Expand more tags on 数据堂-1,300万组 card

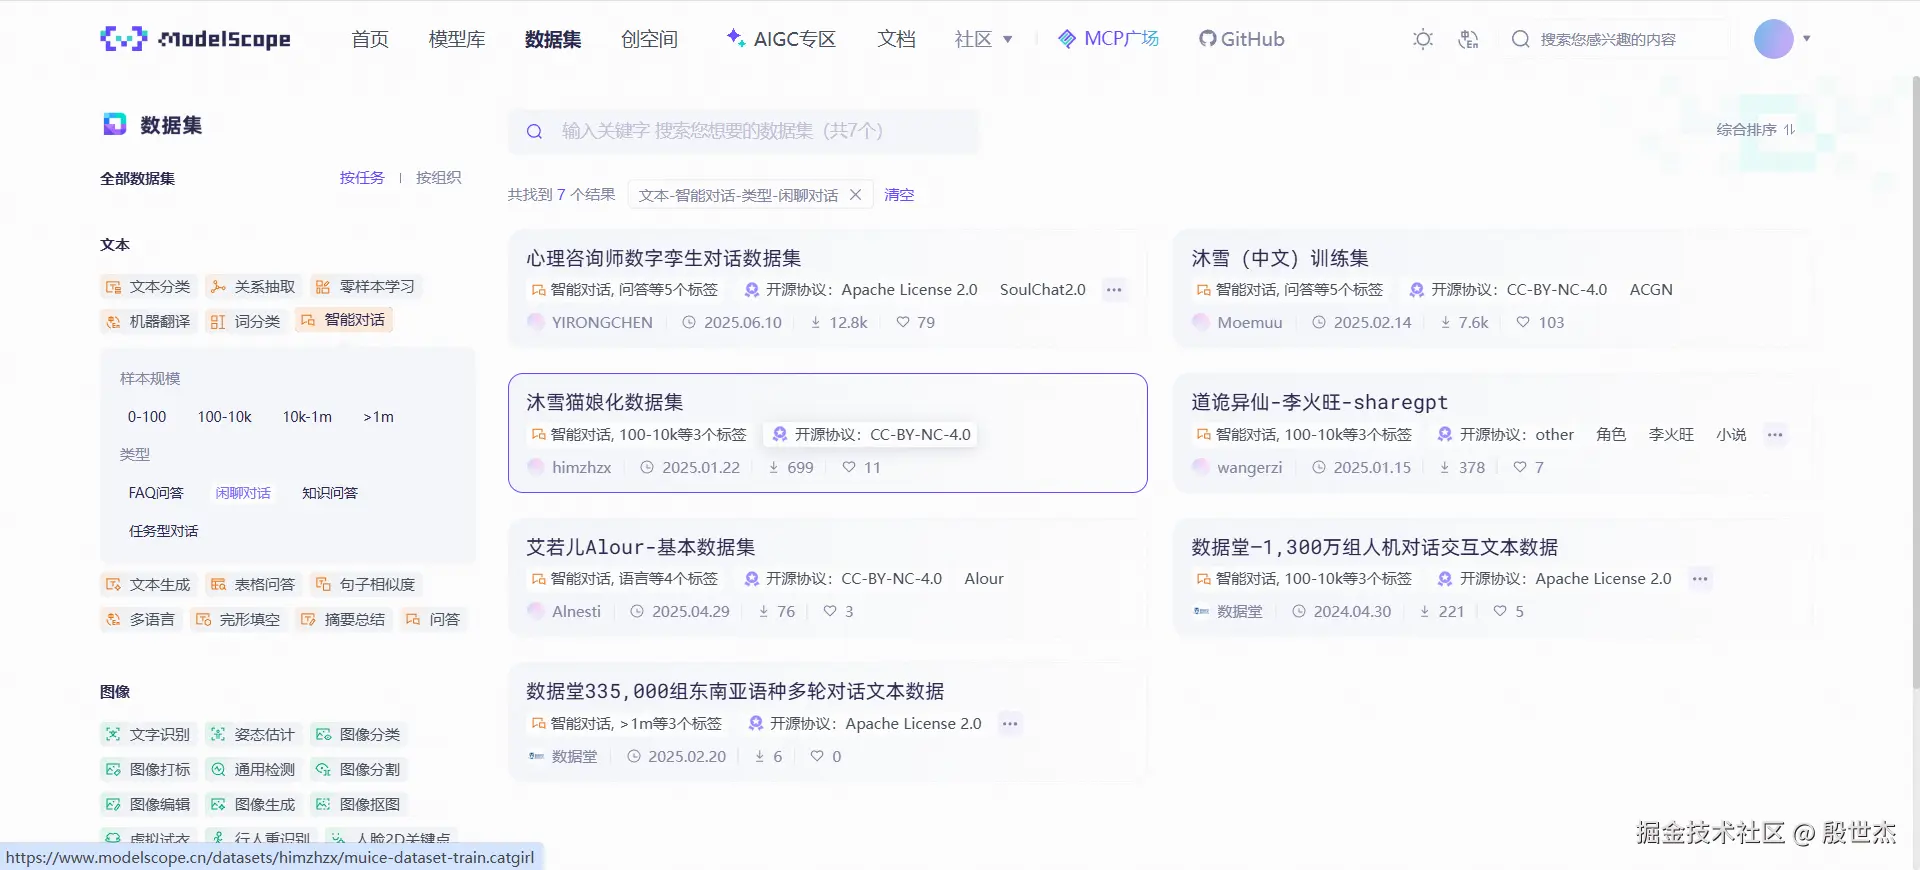point(1700,579)
